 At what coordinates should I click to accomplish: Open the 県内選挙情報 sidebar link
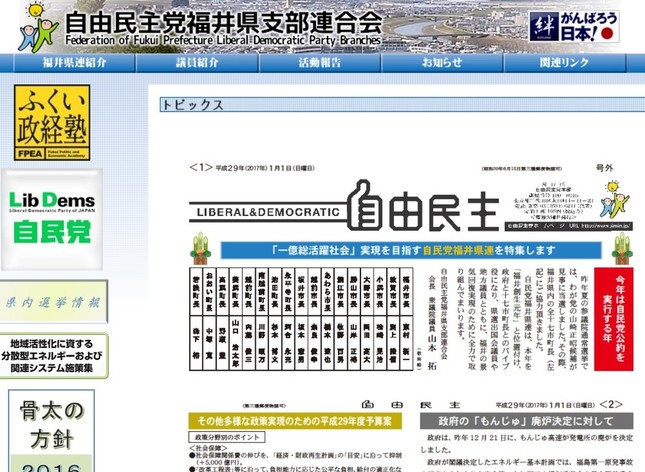52,302
